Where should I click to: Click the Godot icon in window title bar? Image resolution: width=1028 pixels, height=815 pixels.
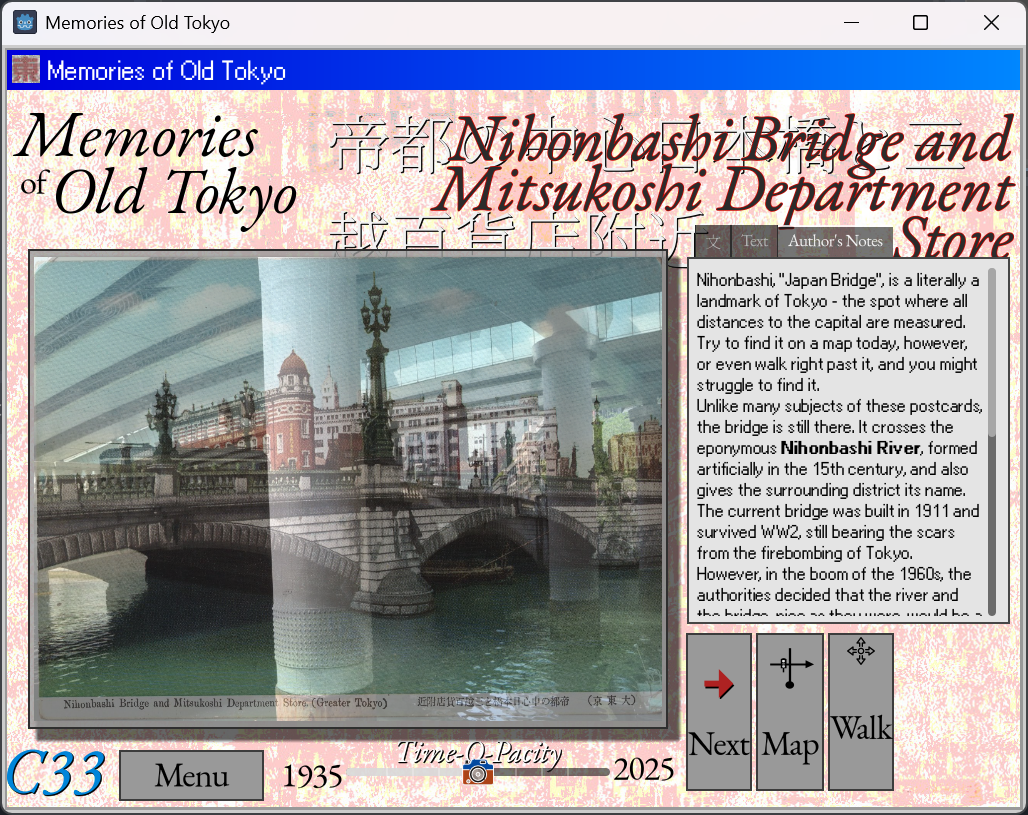point(25,23)
